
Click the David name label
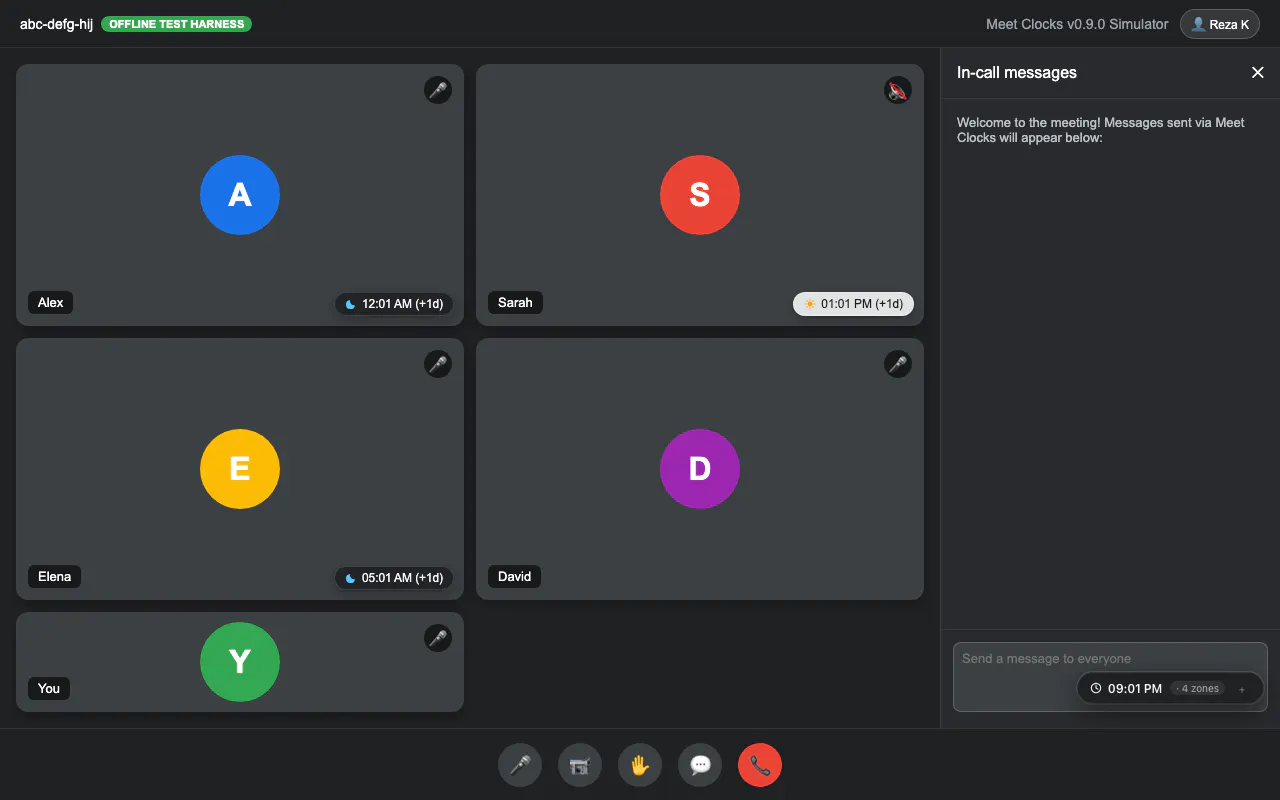click(x=514, y=576)
